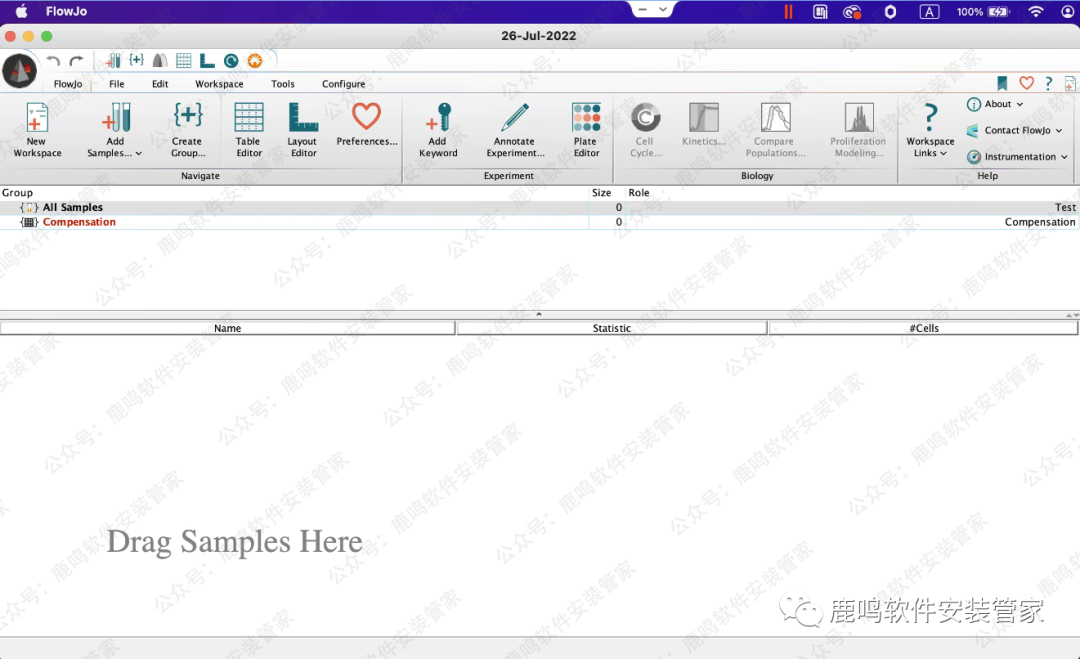Viewport: 1080px width, 659px height.
Task: Click the Statistic column header
Action: pyautogui.click(x=611, y=328)
